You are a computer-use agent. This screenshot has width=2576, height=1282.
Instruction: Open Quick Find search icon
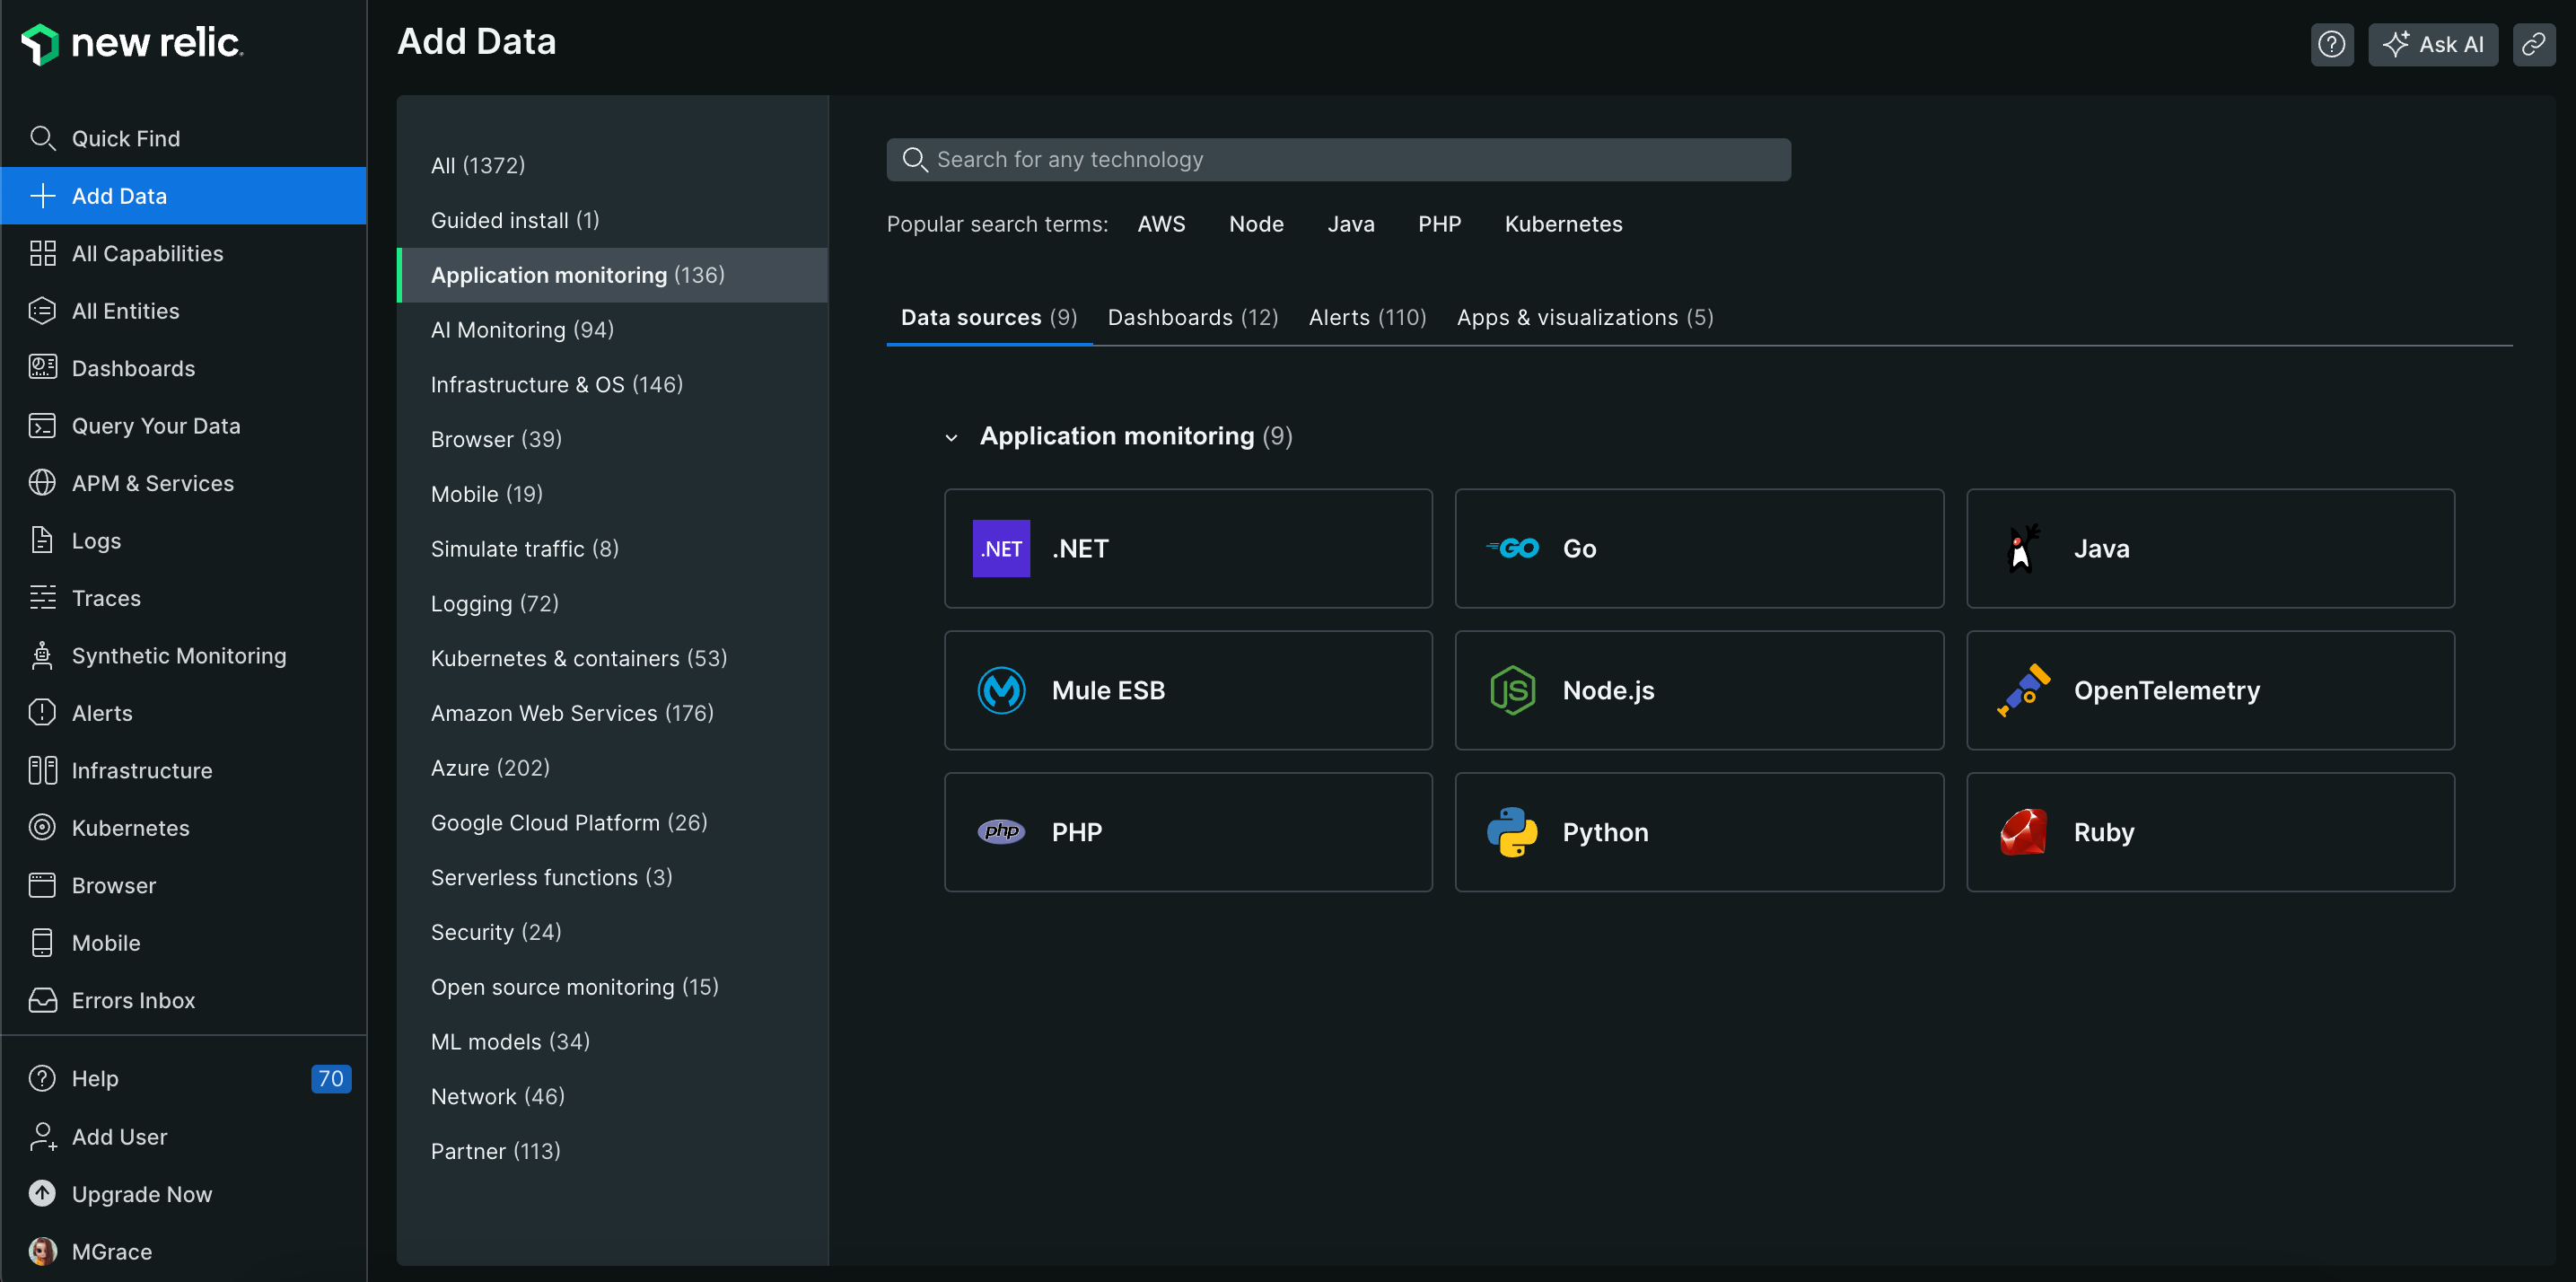point(42,138)
